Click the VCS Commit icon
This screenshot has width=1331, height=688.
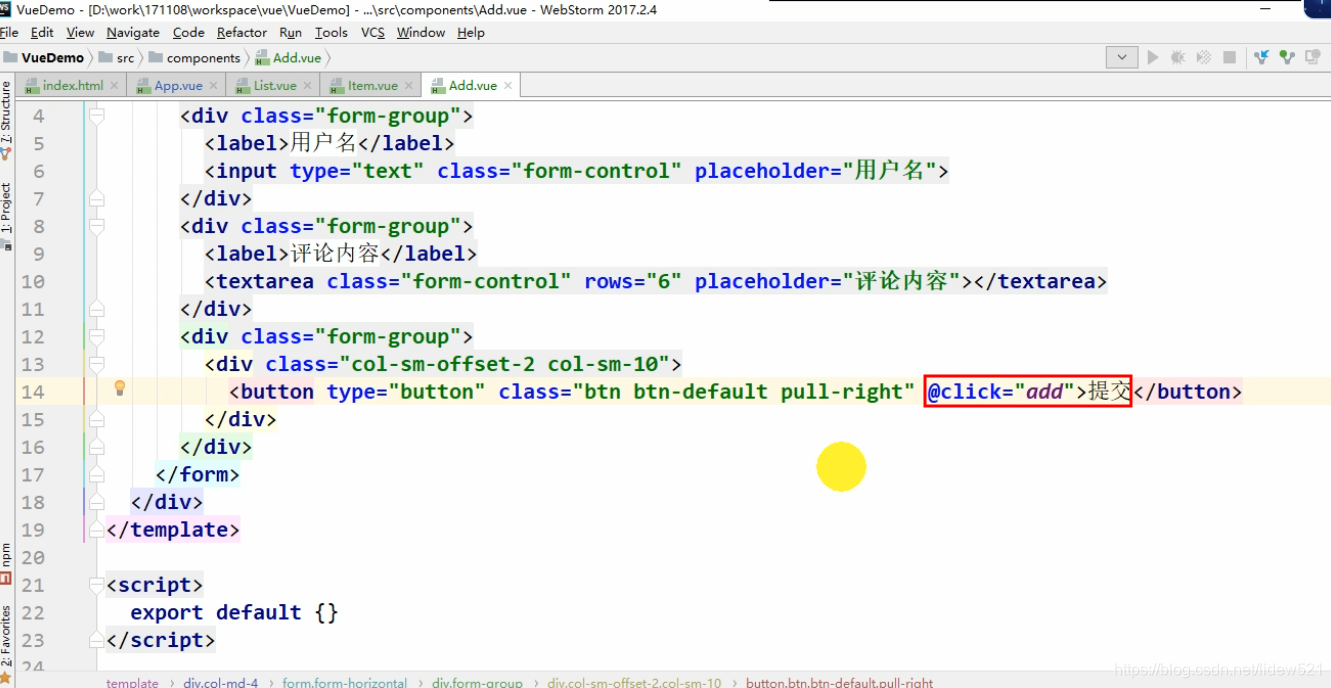click(1286, 58)
